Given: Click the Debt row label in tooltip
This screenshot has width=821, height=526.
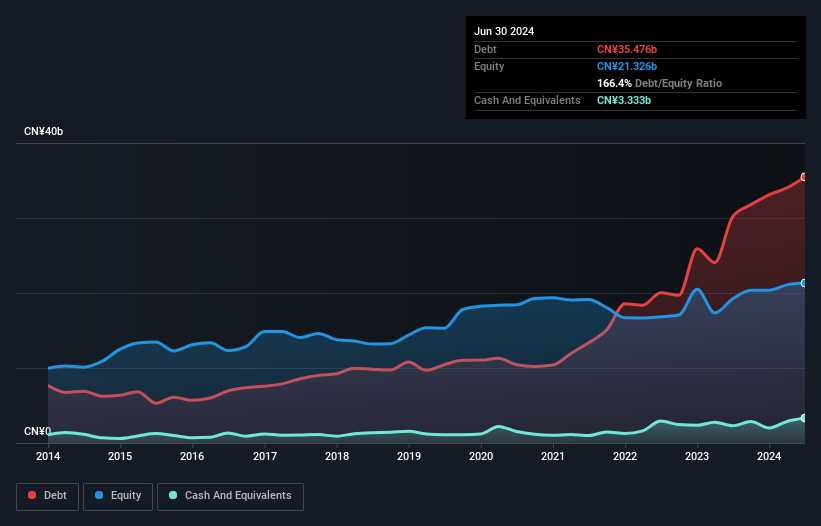Looking at the screenshot, I should tap(485, 49).
